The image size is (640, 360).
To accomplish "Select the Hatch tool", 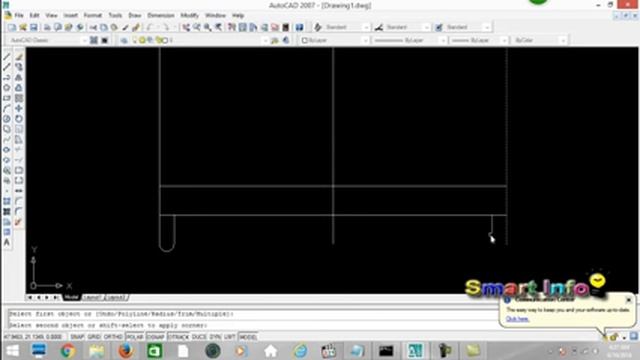I will point(7,201).
